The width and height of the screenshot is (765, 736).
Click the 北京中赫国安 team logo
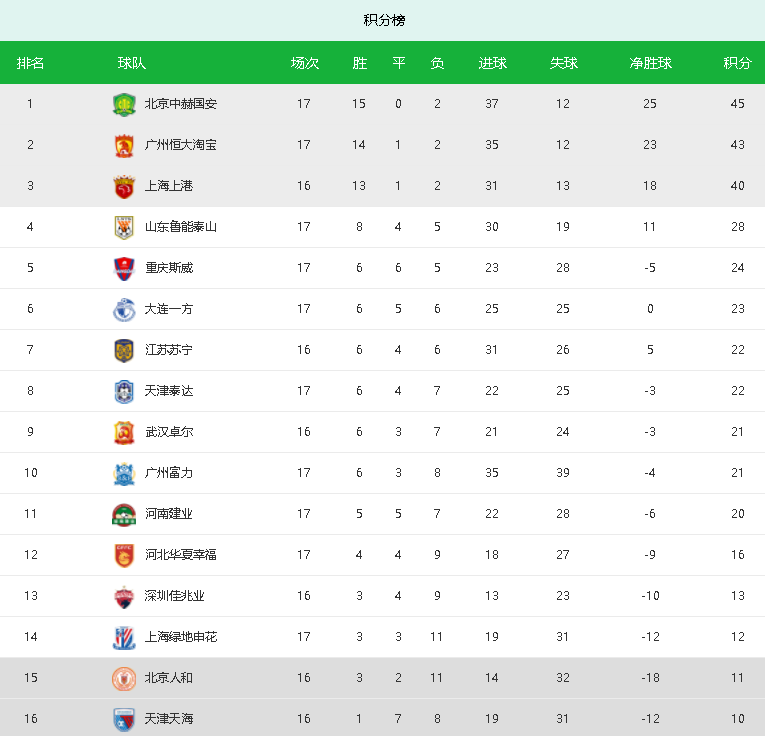124,104
